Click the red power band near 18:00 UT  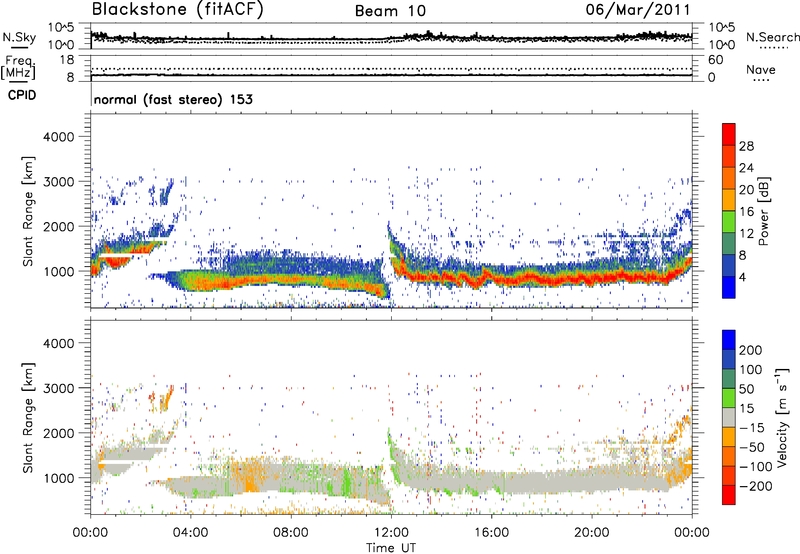[542, 279]
